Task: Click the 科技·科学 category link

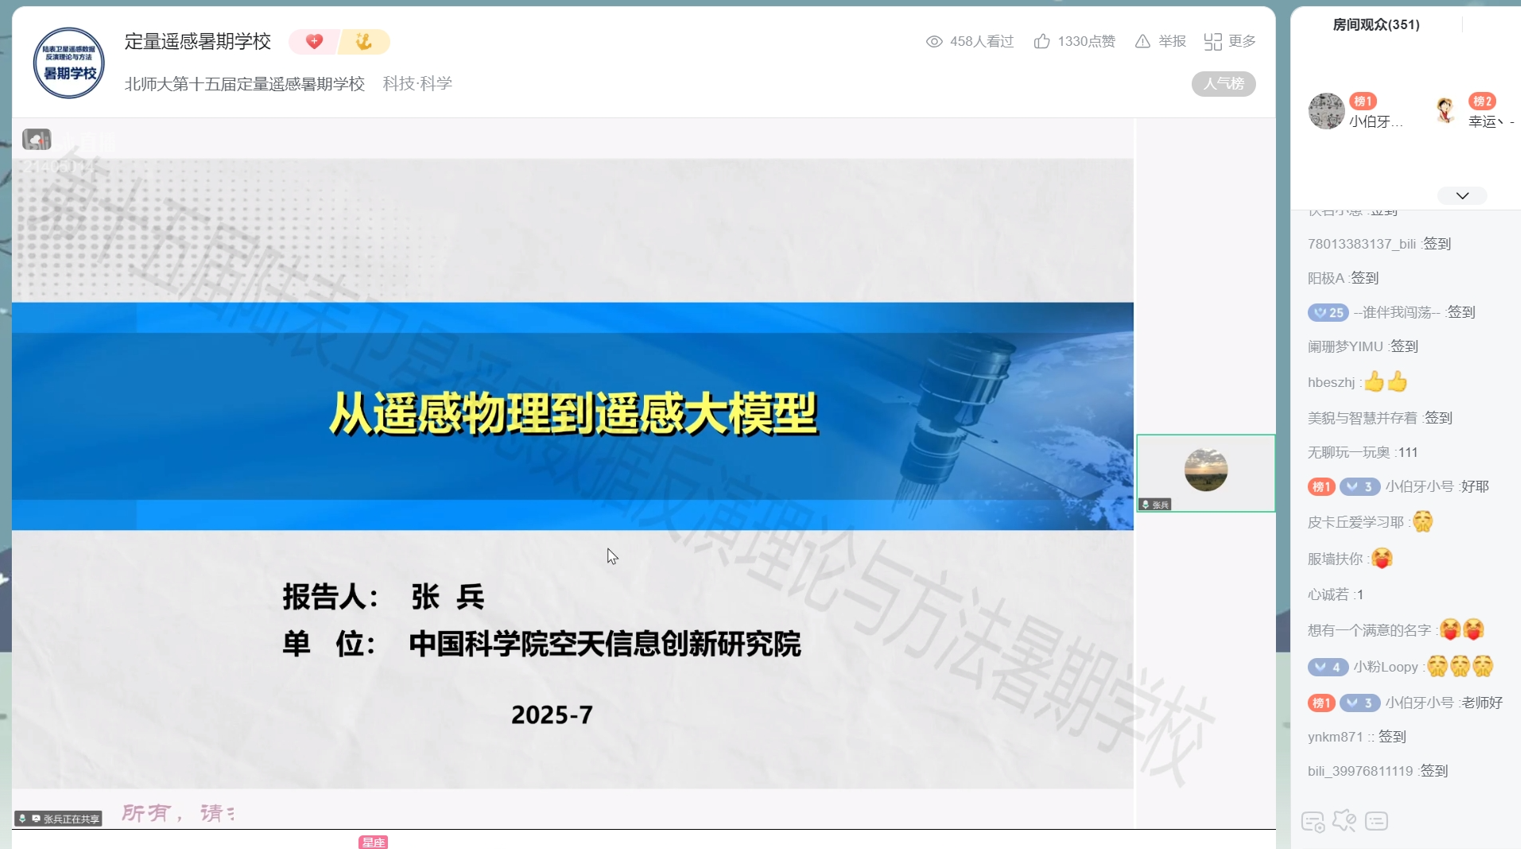Action: tap(417, 84)
